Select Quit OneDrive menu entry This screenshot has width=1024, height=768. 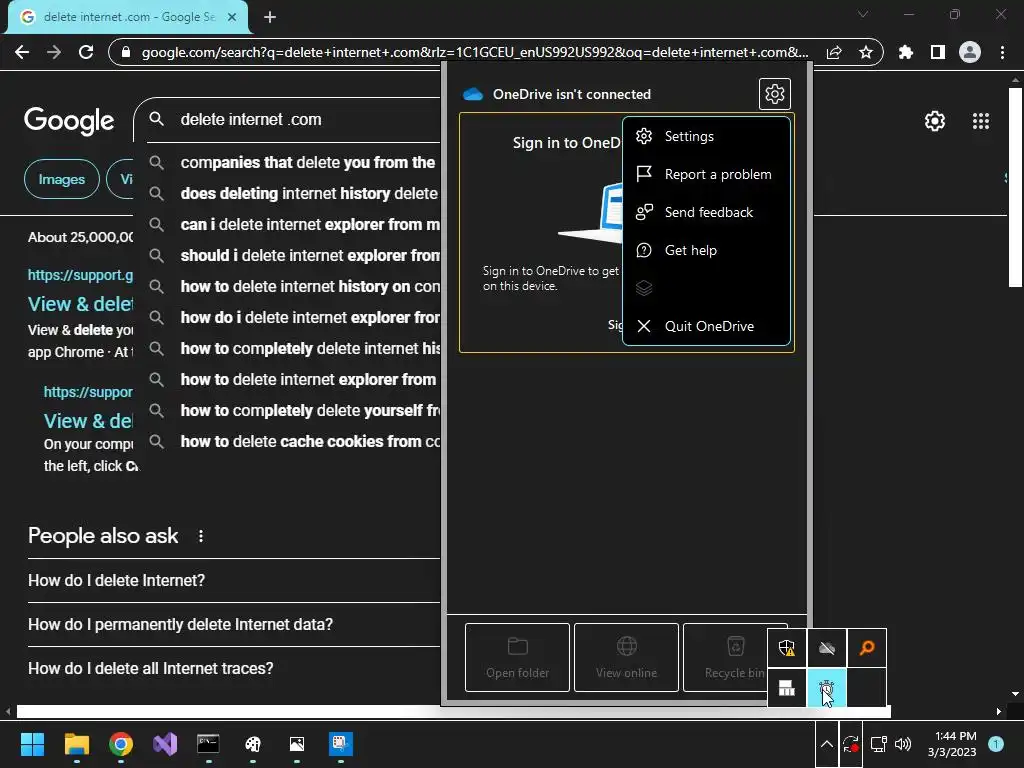click(x=706, y=326)
